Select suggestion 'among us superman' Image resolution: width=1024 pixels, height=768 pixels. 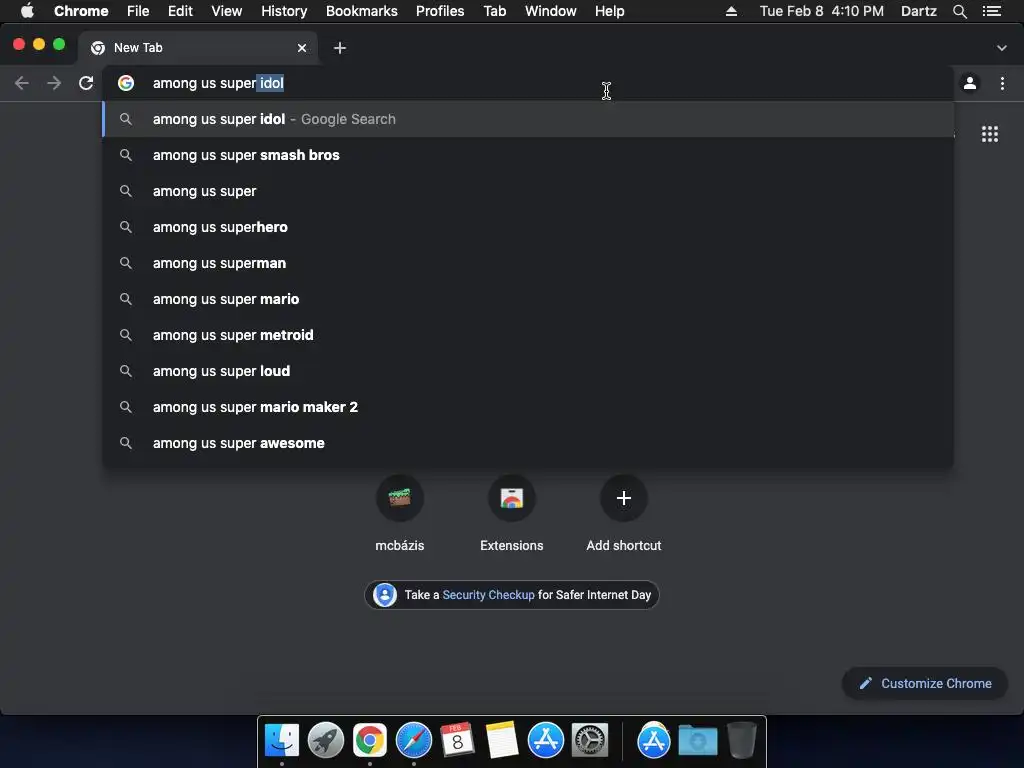pos(528,263)
